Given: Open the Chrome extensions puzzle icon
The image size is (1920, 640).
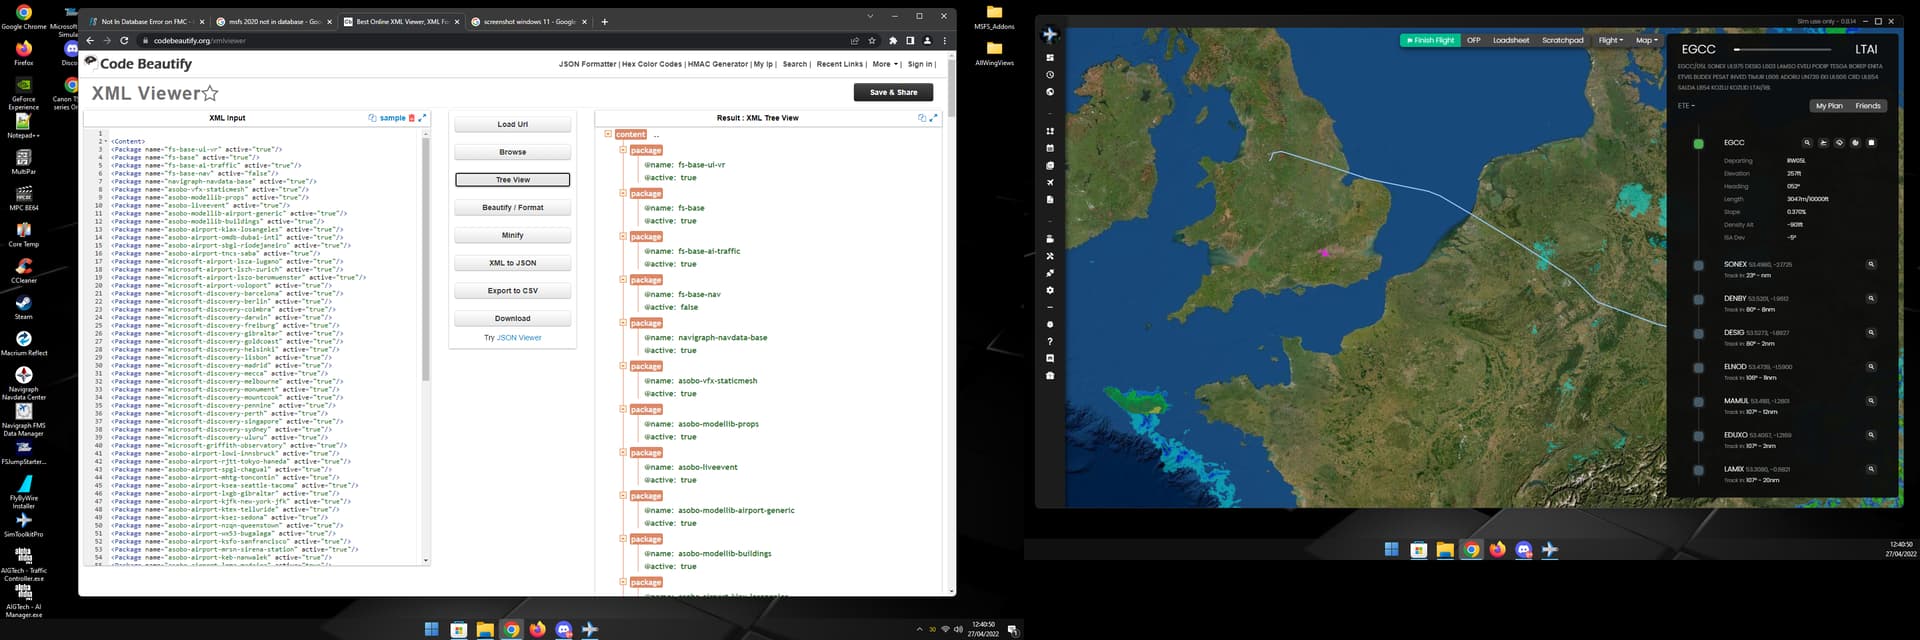Looking at the screenshot, I should (893, 41).
